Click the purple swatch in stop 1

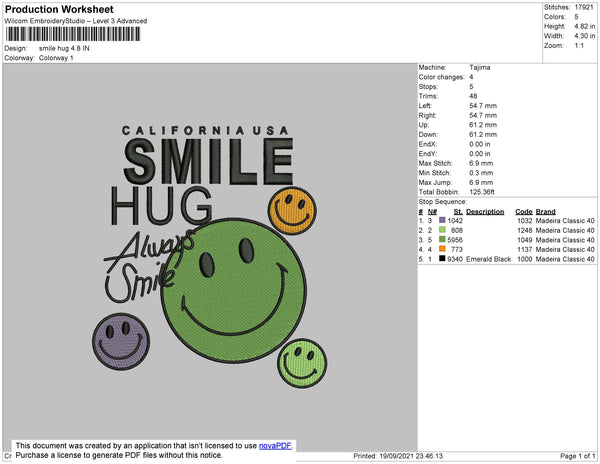pos(442,220)
